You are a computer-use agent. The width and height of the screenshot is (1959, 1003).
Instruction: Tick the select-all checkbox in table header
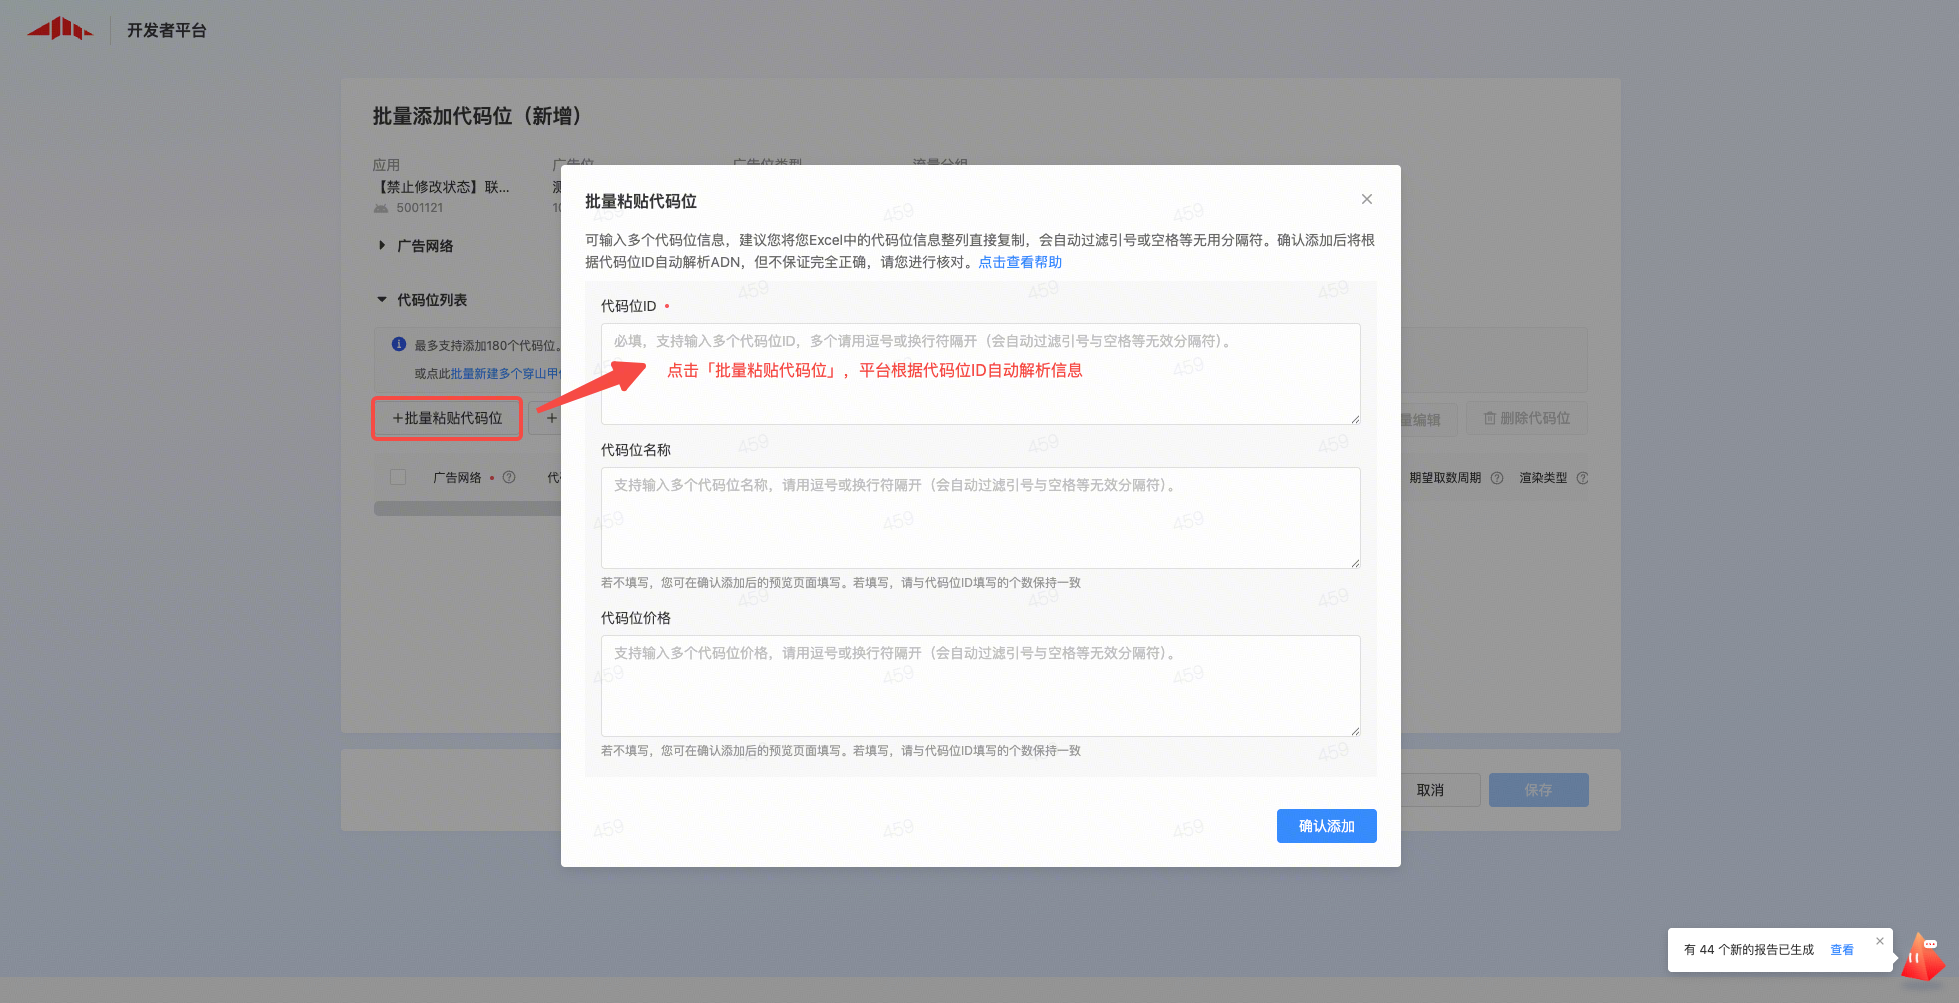pyautogui.click(x=398, y=478)
